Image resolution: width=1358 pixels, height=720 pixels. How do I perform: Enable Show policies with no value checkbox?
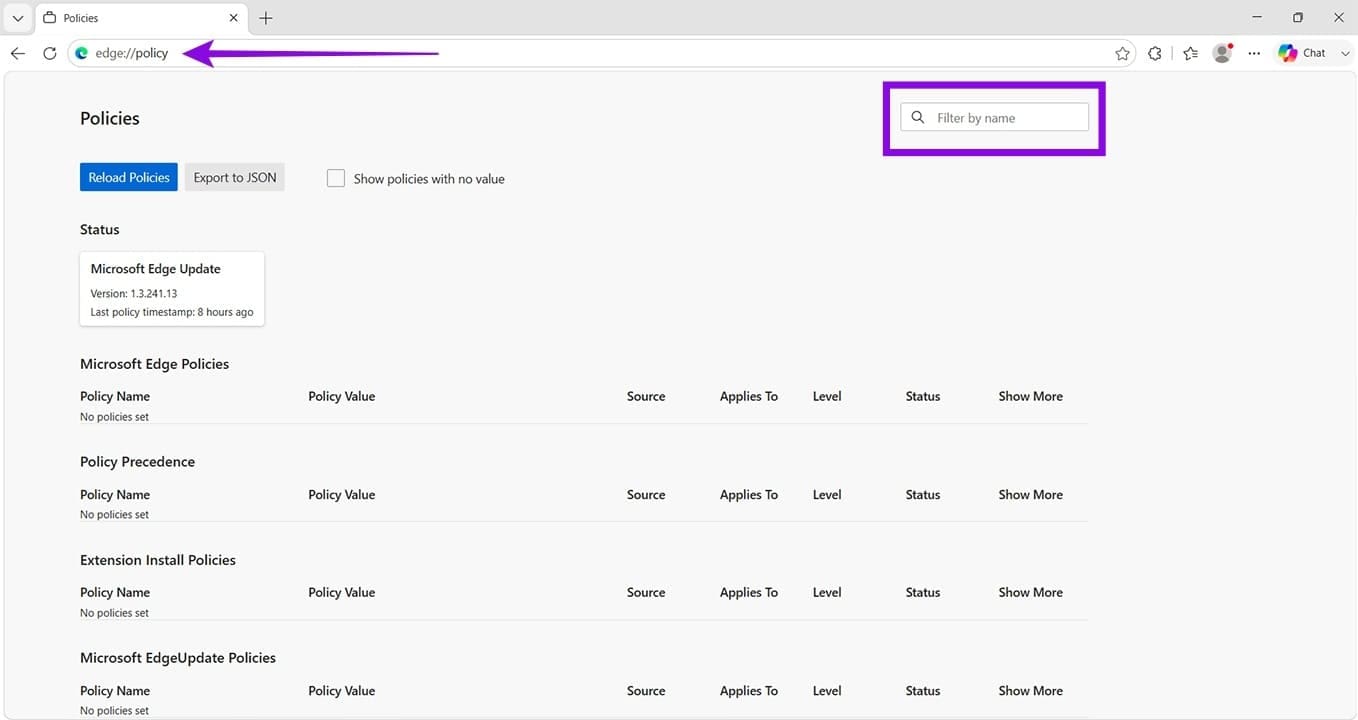(336, 178)
